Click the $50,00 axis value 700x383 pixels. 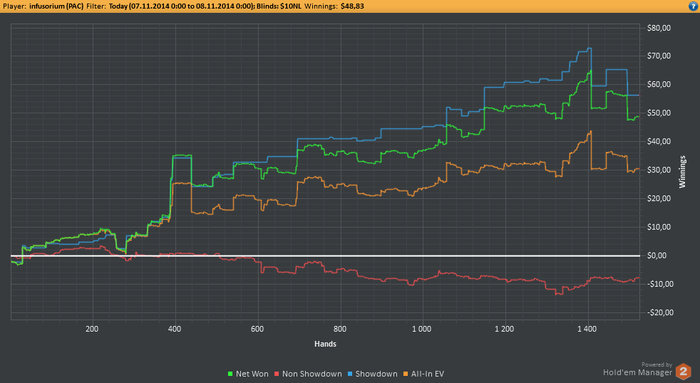click(x=659, y=113)
